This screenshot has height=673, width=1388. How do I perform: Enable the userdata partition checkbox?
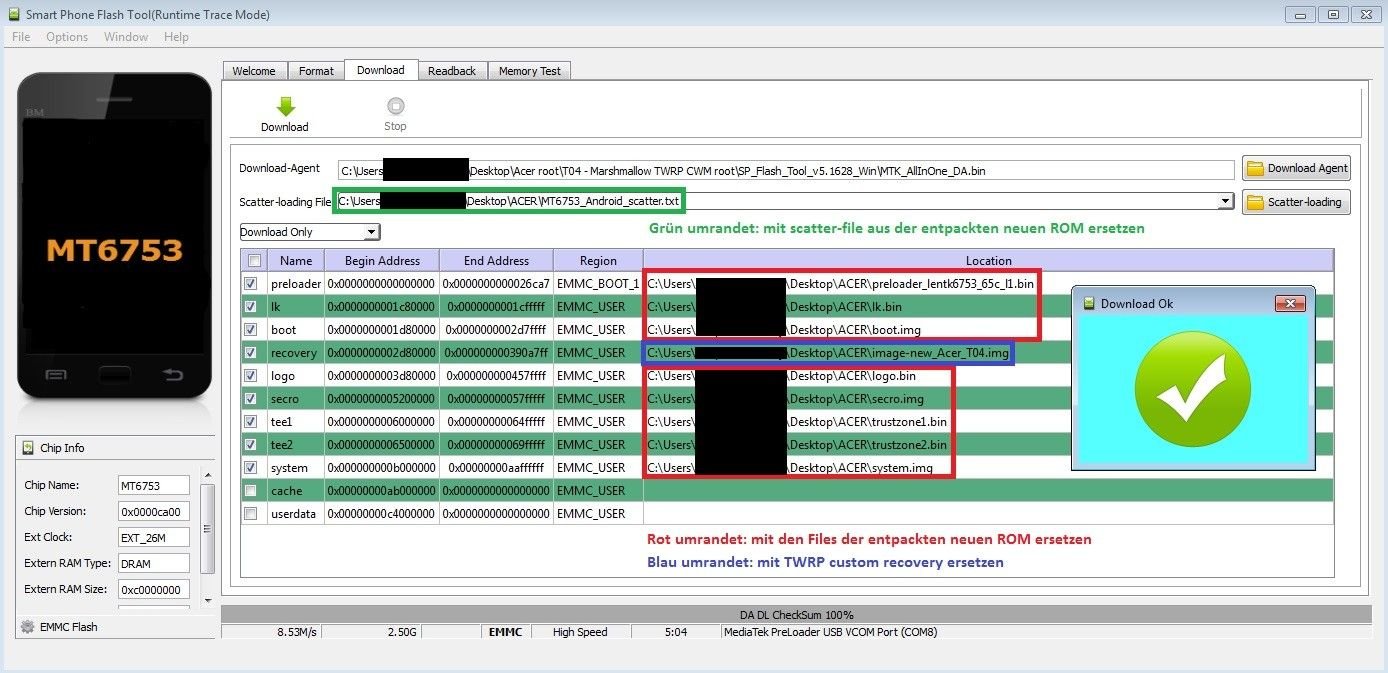click(x=250, y=514)
